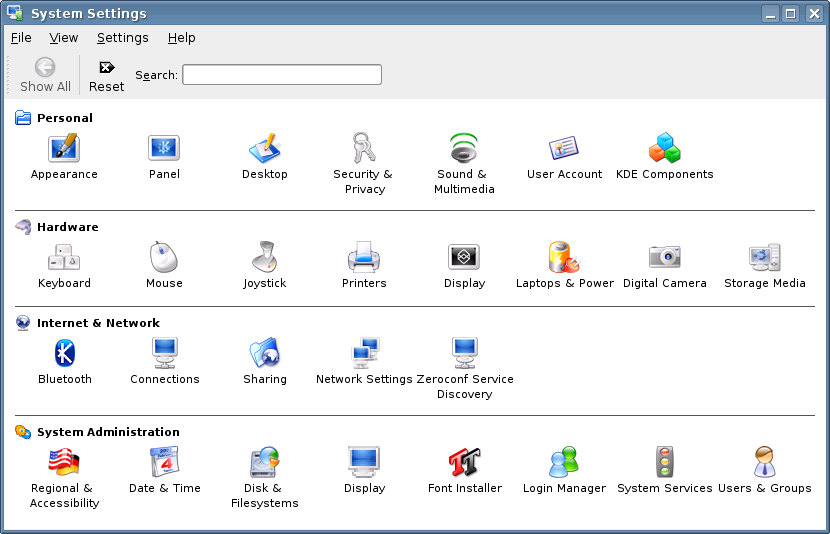Open the File menu
Image resolution: width=830 pixels, height=534 pixels.
pyautogui.click(x=21, y=38)
